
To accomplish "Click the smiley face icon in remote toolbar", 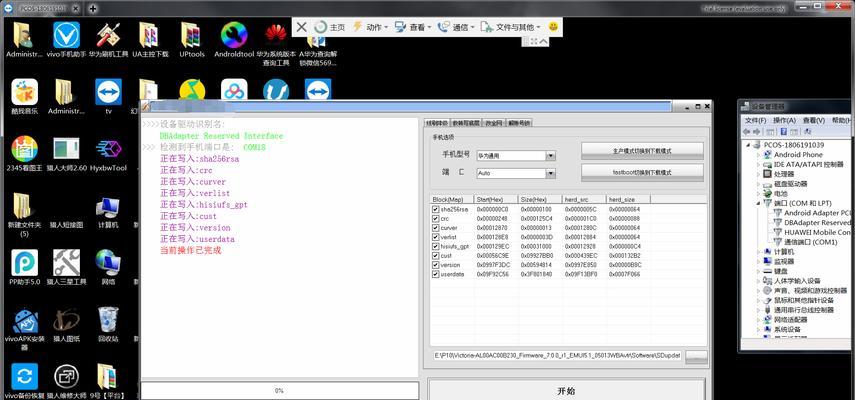I will click(x=553, y=26).
